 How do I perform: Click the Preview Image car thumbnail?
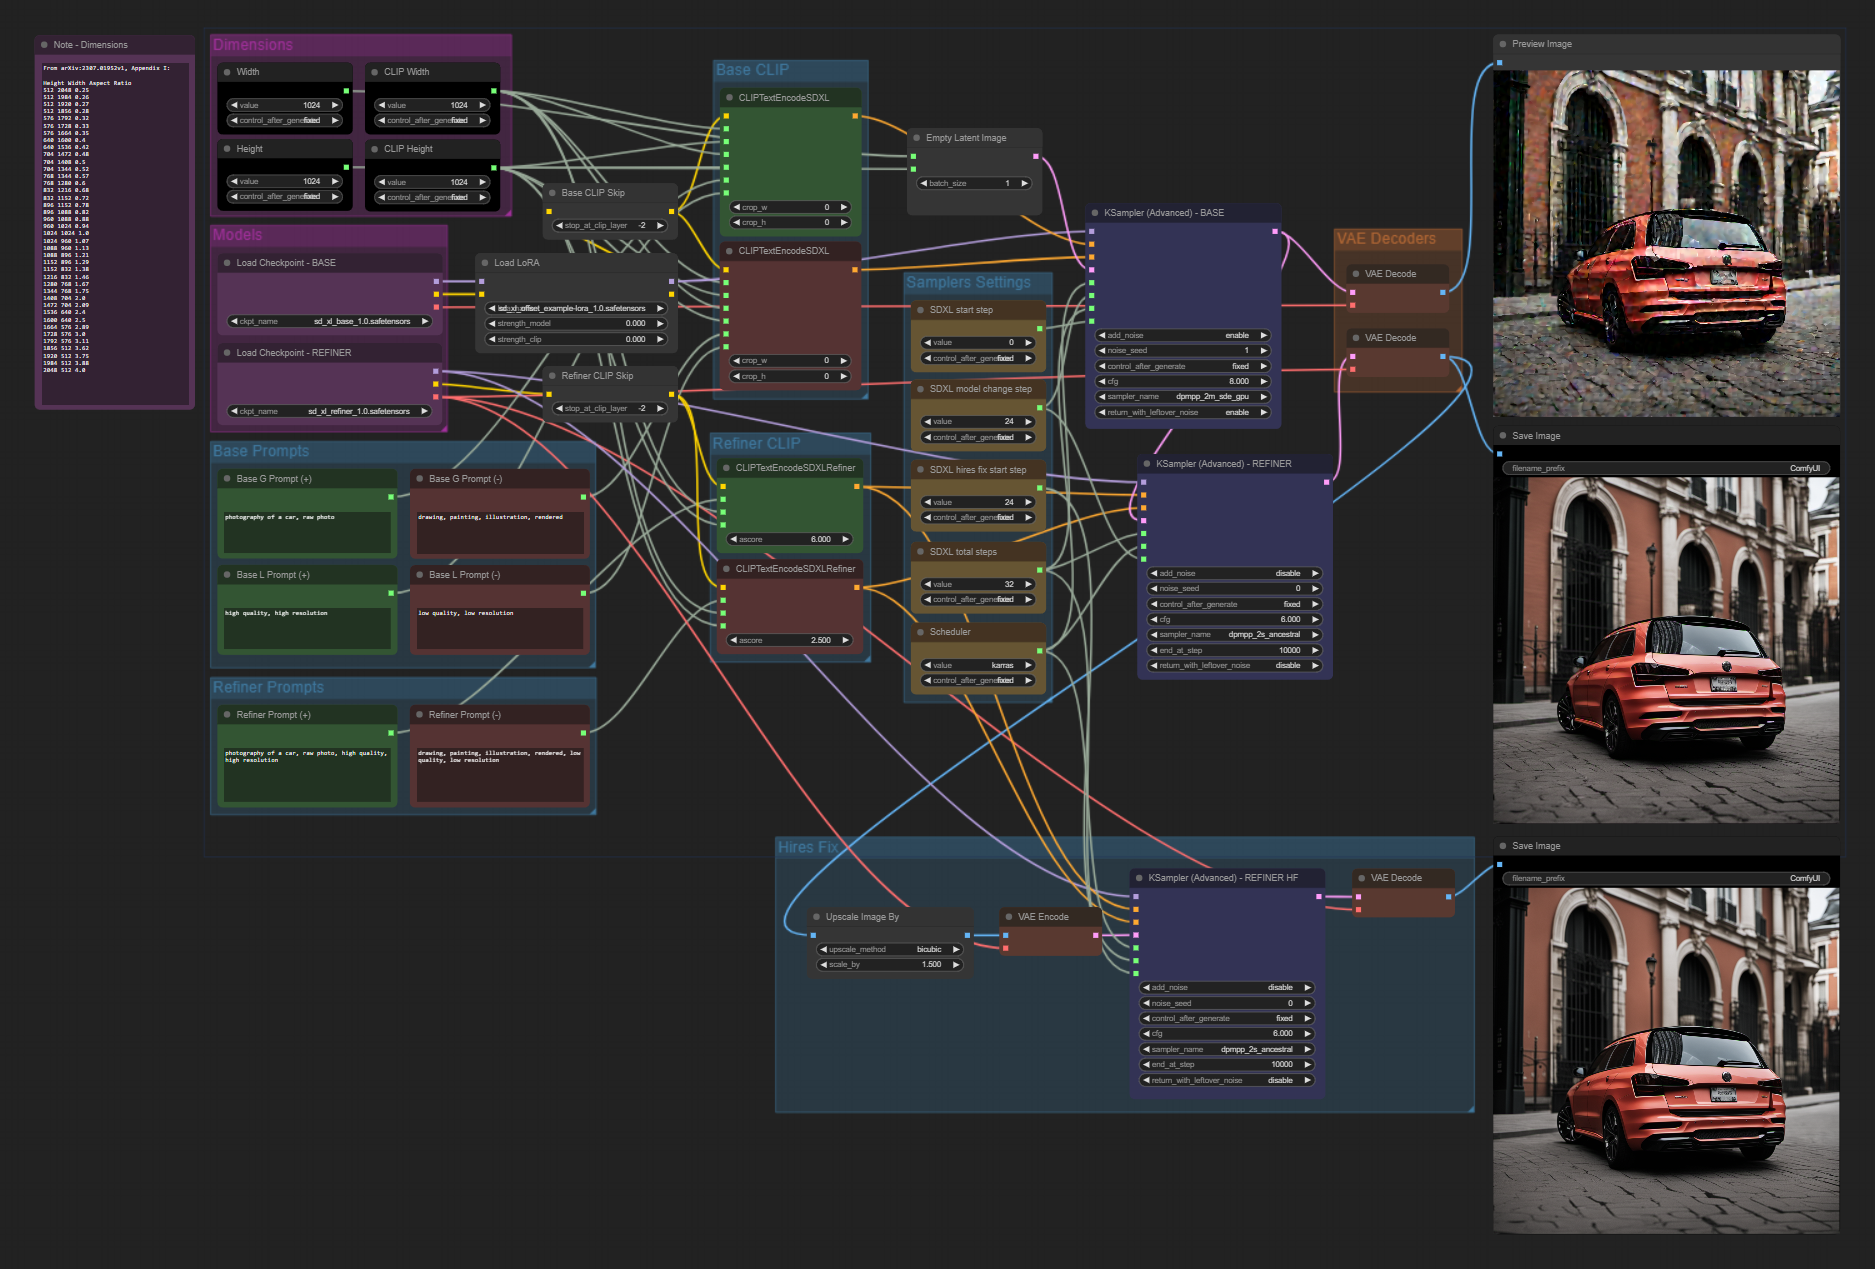coord(1665,243)
